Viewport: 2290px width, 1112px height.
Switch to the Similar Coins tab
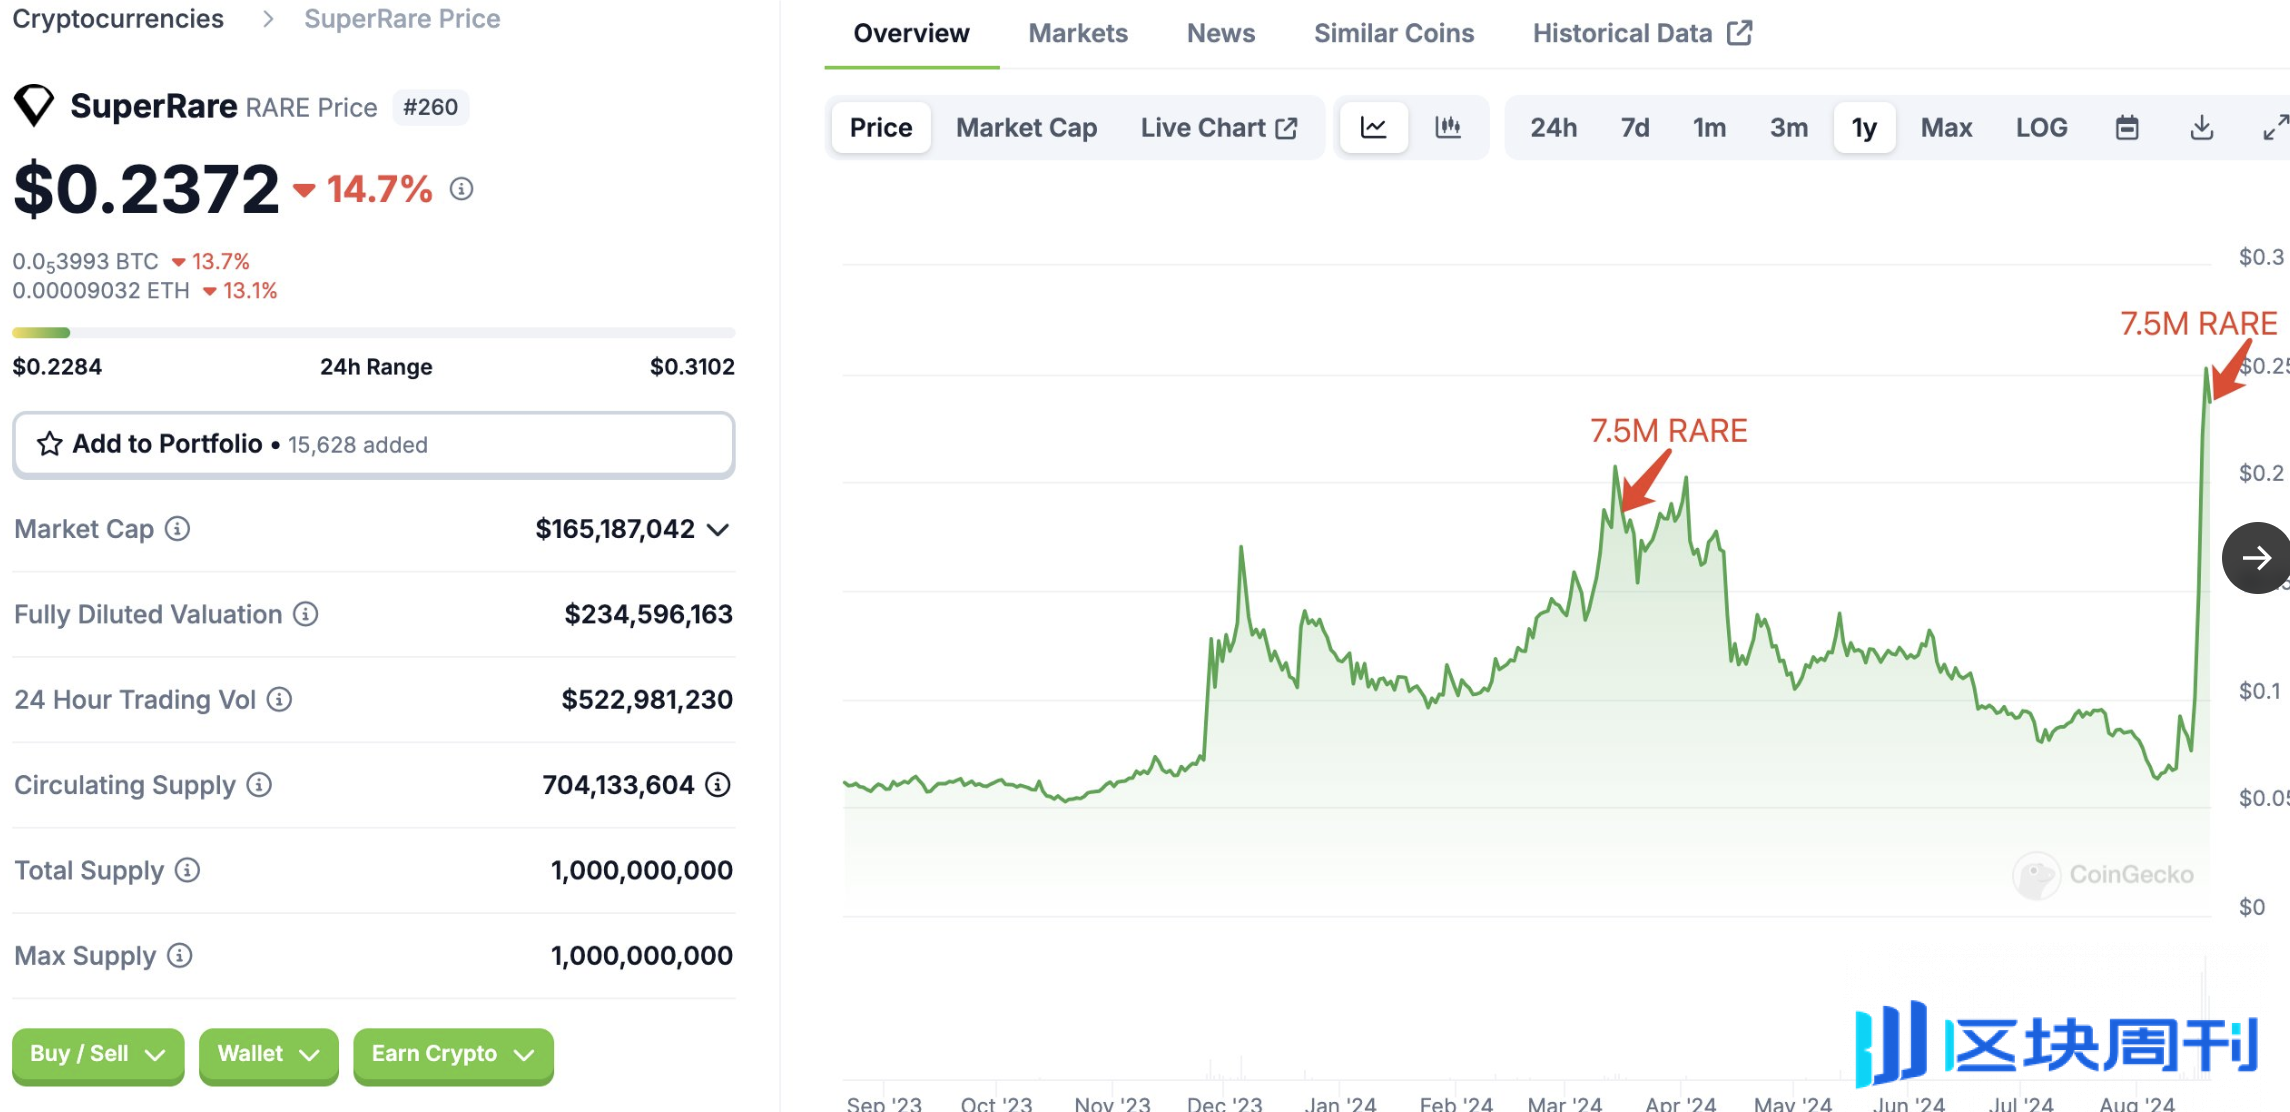click(1394, 33)
